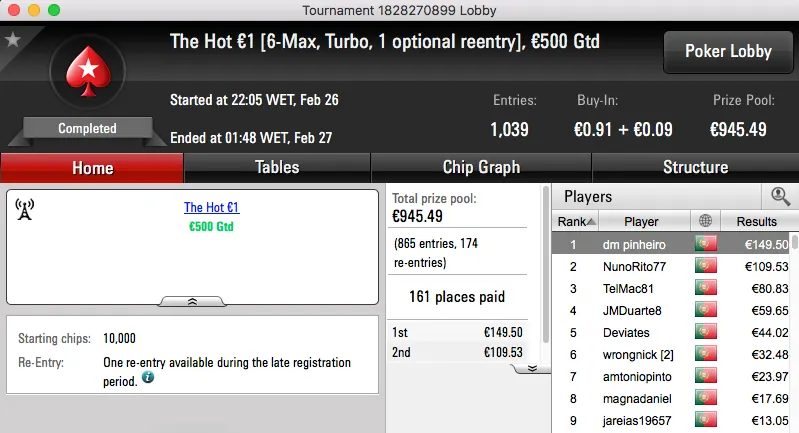The height and width of the screenshot is (433, 799).
Task: Click the Portugal flag beside NunoRito77
Action: click(x=708, y=267)
